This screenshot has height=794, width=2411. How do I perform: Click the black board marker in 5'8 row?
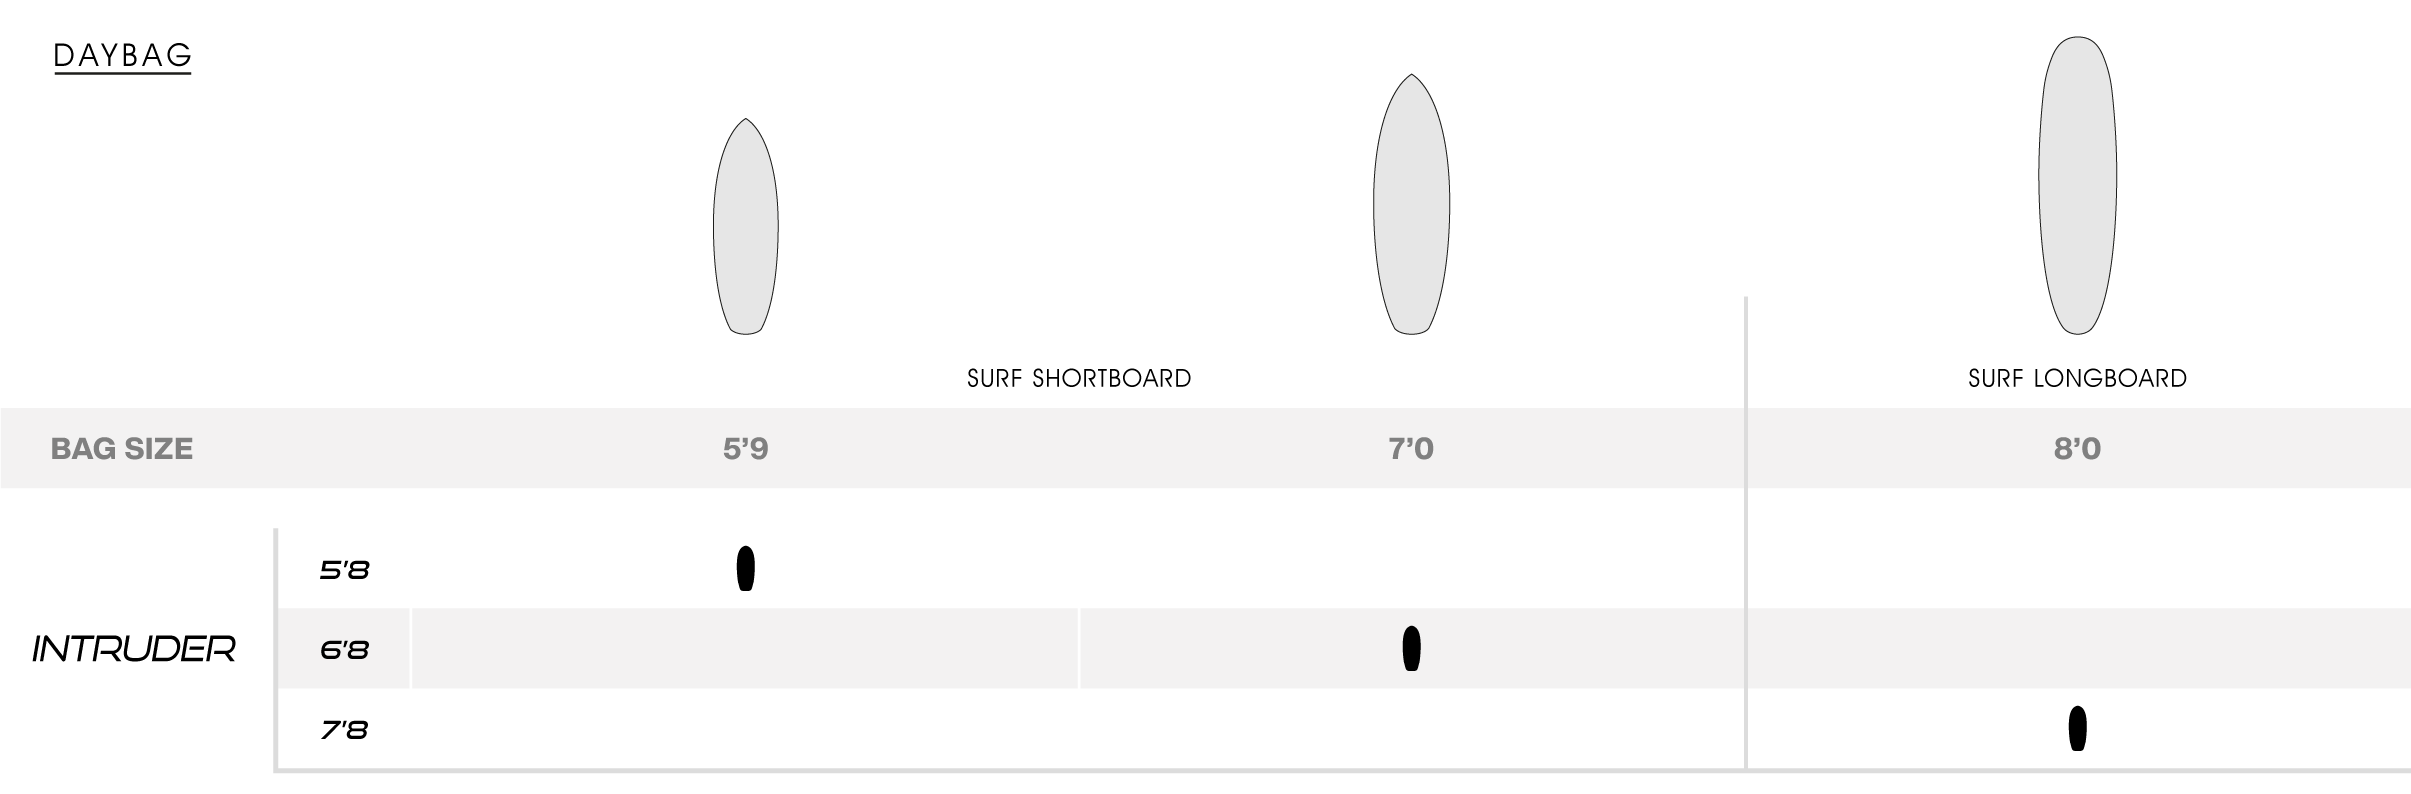[745, 569]
